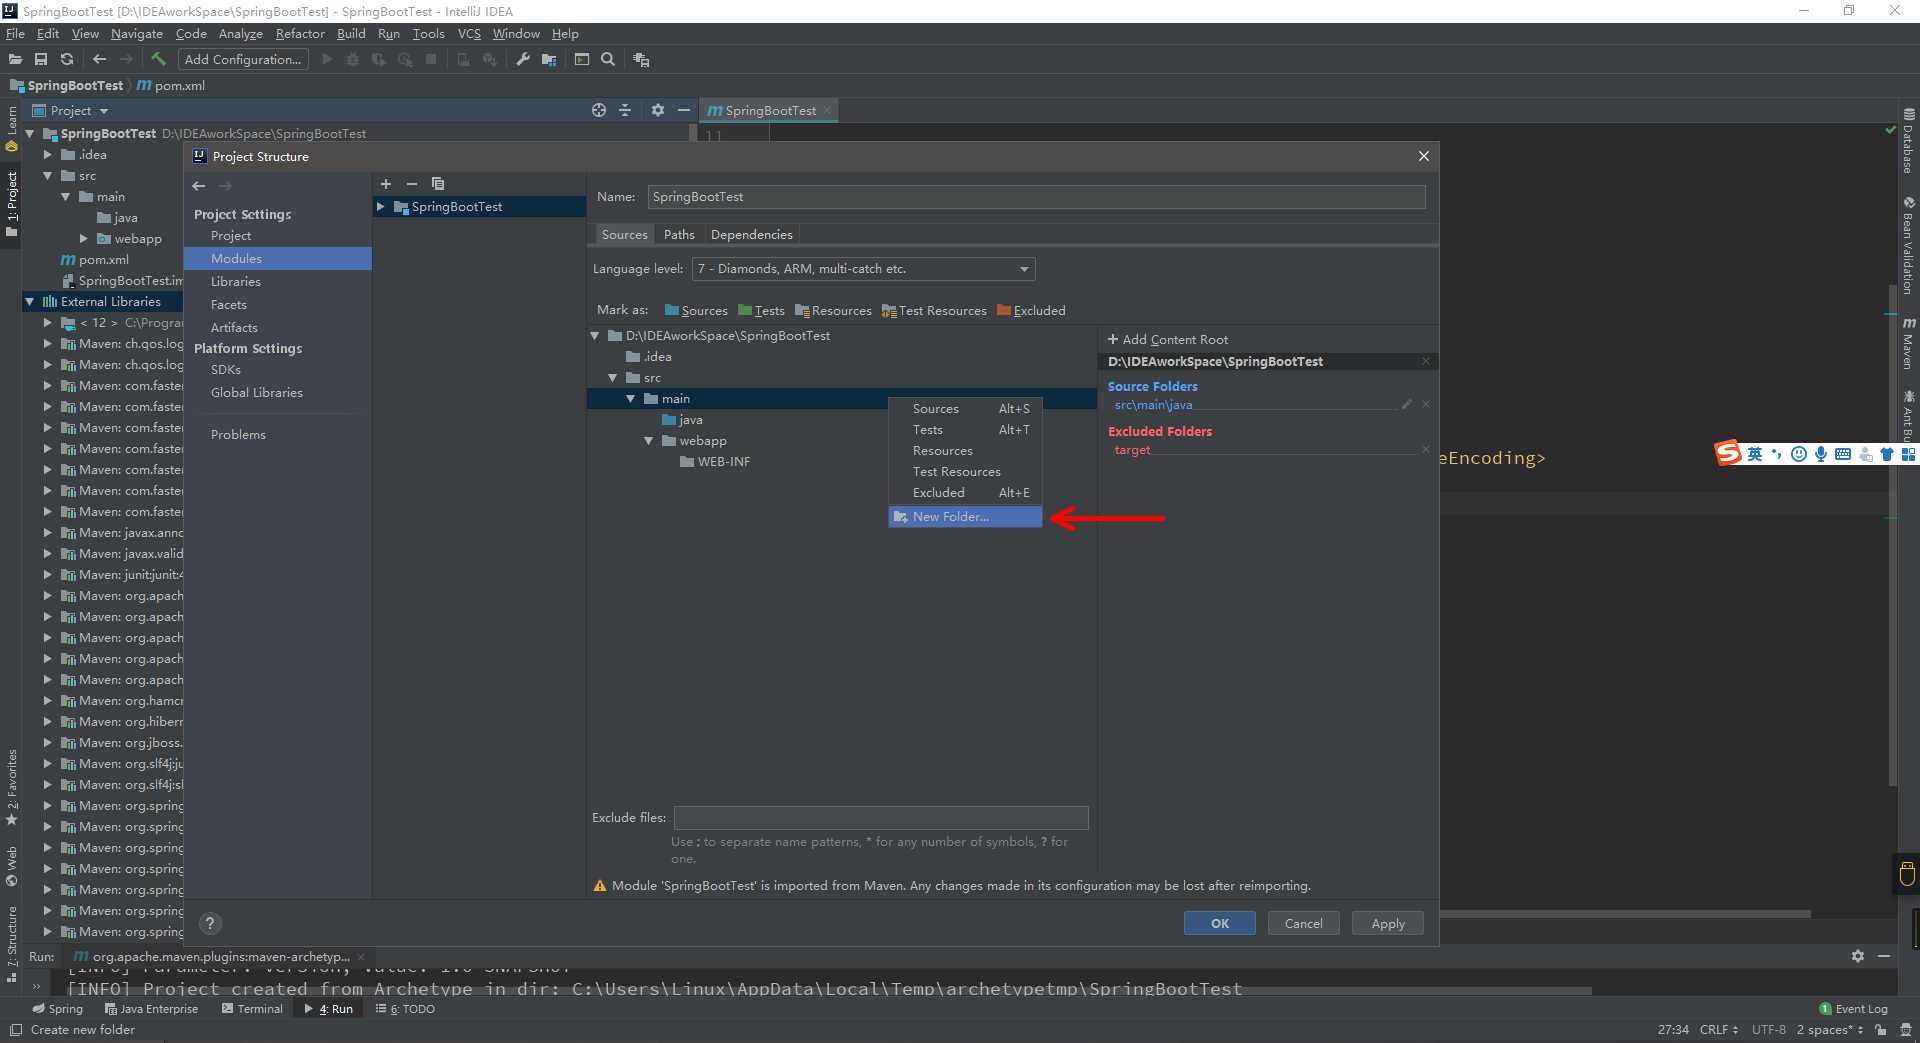1920x1043 pixels.
Task: Click the locate/scroll-from-source target icon
Action: tap(599, 110)
